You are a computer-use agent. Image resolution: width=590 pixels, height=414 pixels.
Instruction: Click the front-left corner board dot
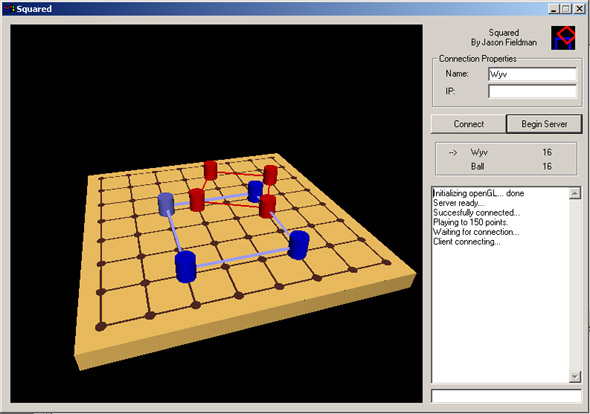[100, 326]
